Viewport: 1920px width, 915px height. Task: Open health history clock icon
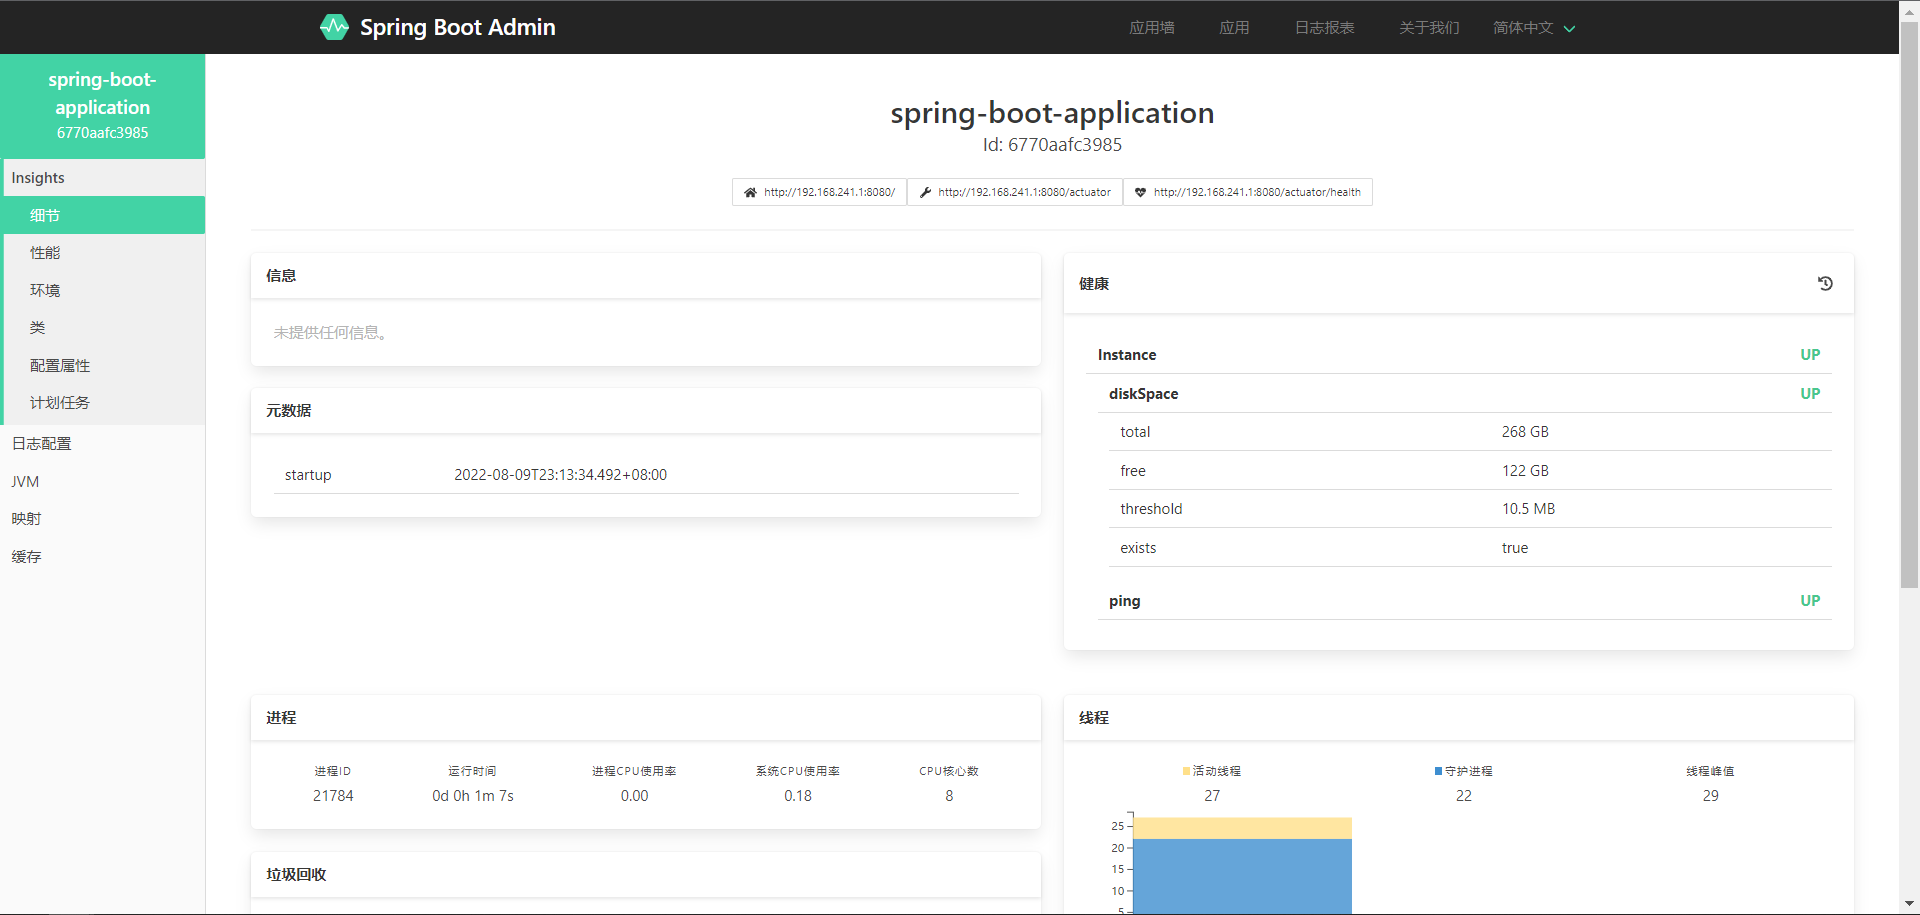1825,284
